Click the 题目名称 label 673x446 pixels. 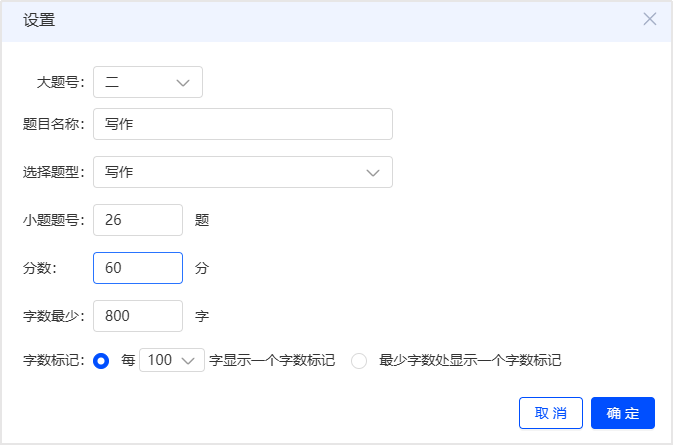[x=54, y=124]
